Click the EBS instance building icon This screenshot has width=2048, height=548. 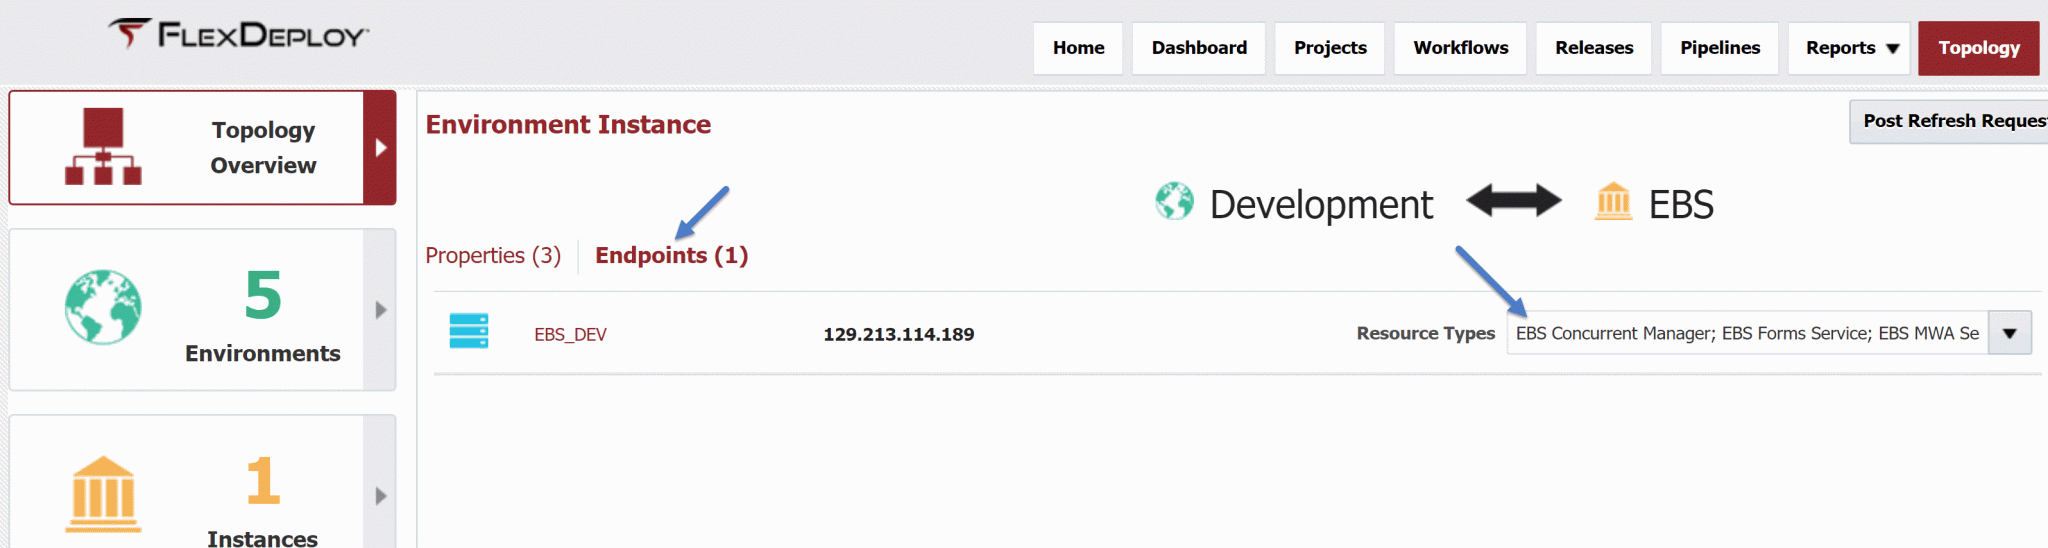[1613, 202]
